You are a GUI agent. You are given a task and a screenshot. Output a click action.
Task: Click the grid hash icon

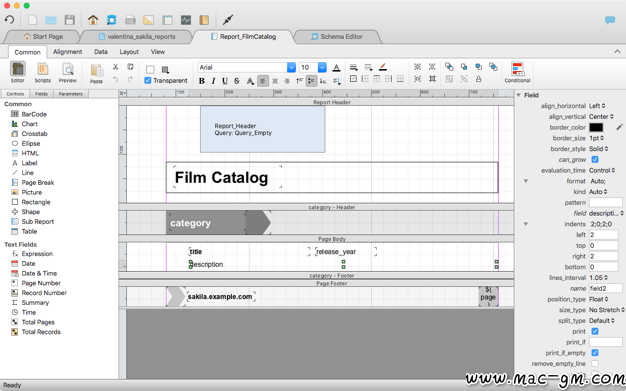[x=432, y=79]
